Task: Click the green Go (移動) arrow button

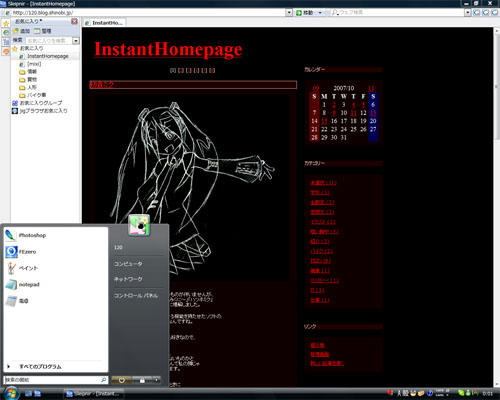Action: click(299, 13)
